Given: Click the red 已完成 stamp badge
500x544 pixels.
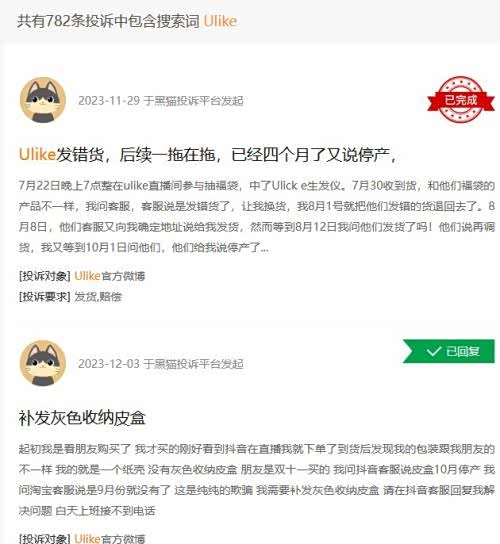Looking at the screenshot, I should 461,100.
